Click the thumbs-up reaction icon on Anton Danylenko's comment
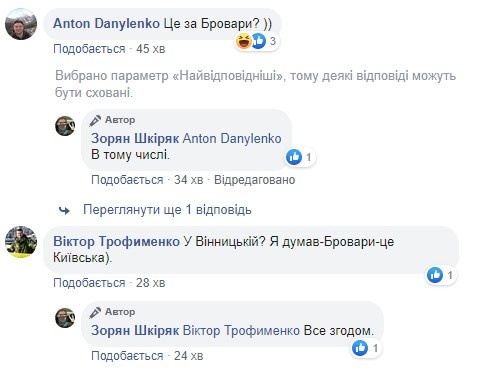 tap(258, 41)
